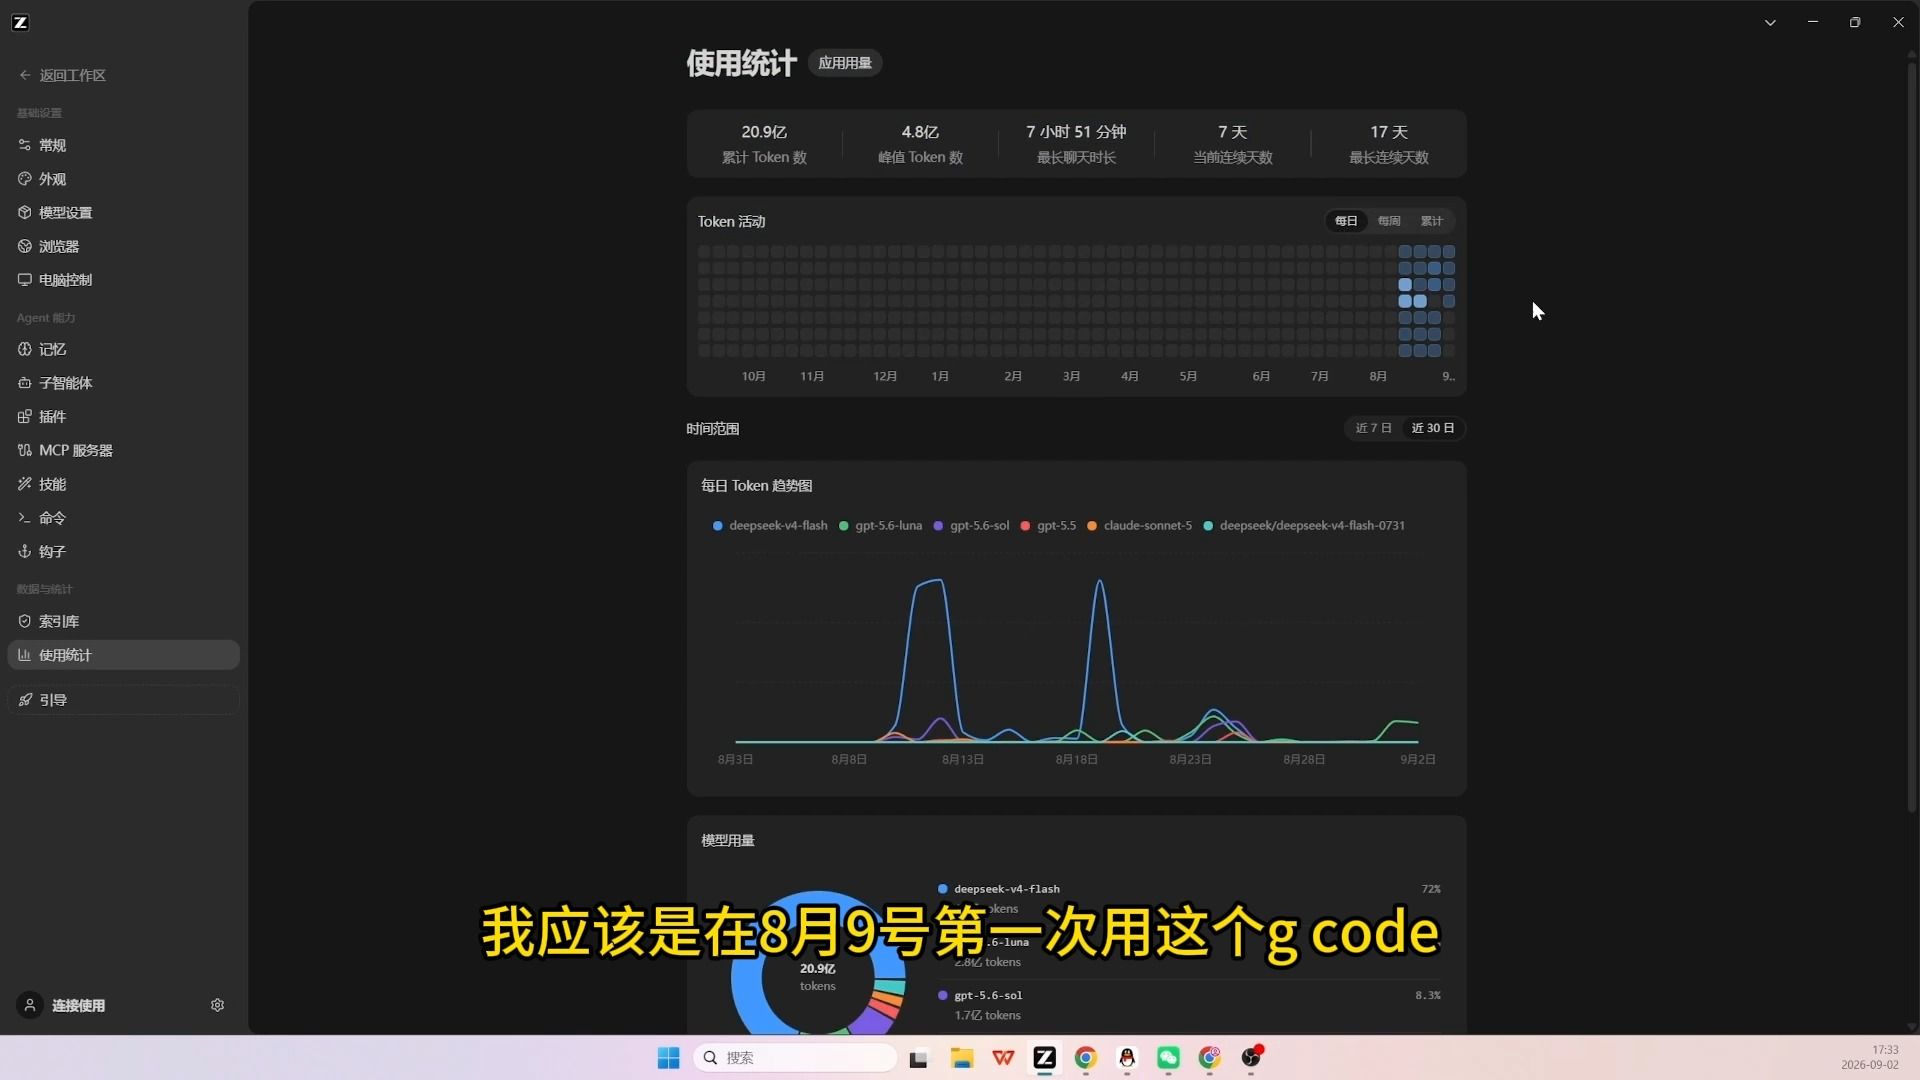Open 浏览器 browser settings
Screen dimensions: 1920x1080
pos(123,246)
